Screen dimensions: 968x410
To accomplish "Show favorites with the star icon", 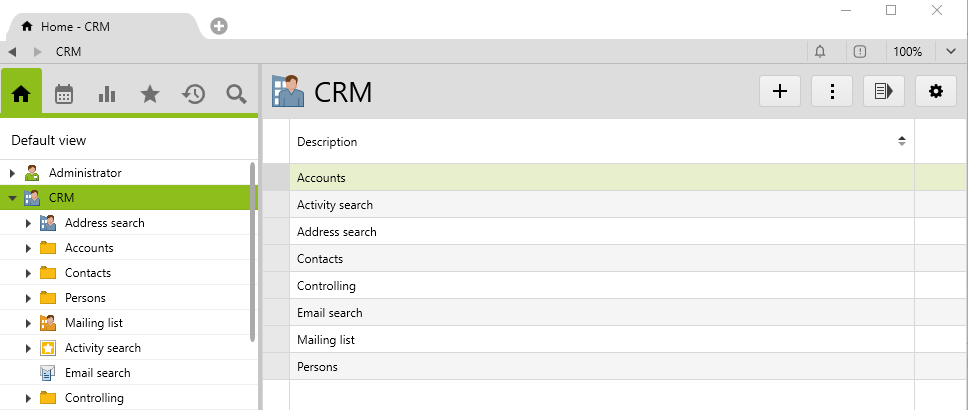I will [x=150, y=94].
